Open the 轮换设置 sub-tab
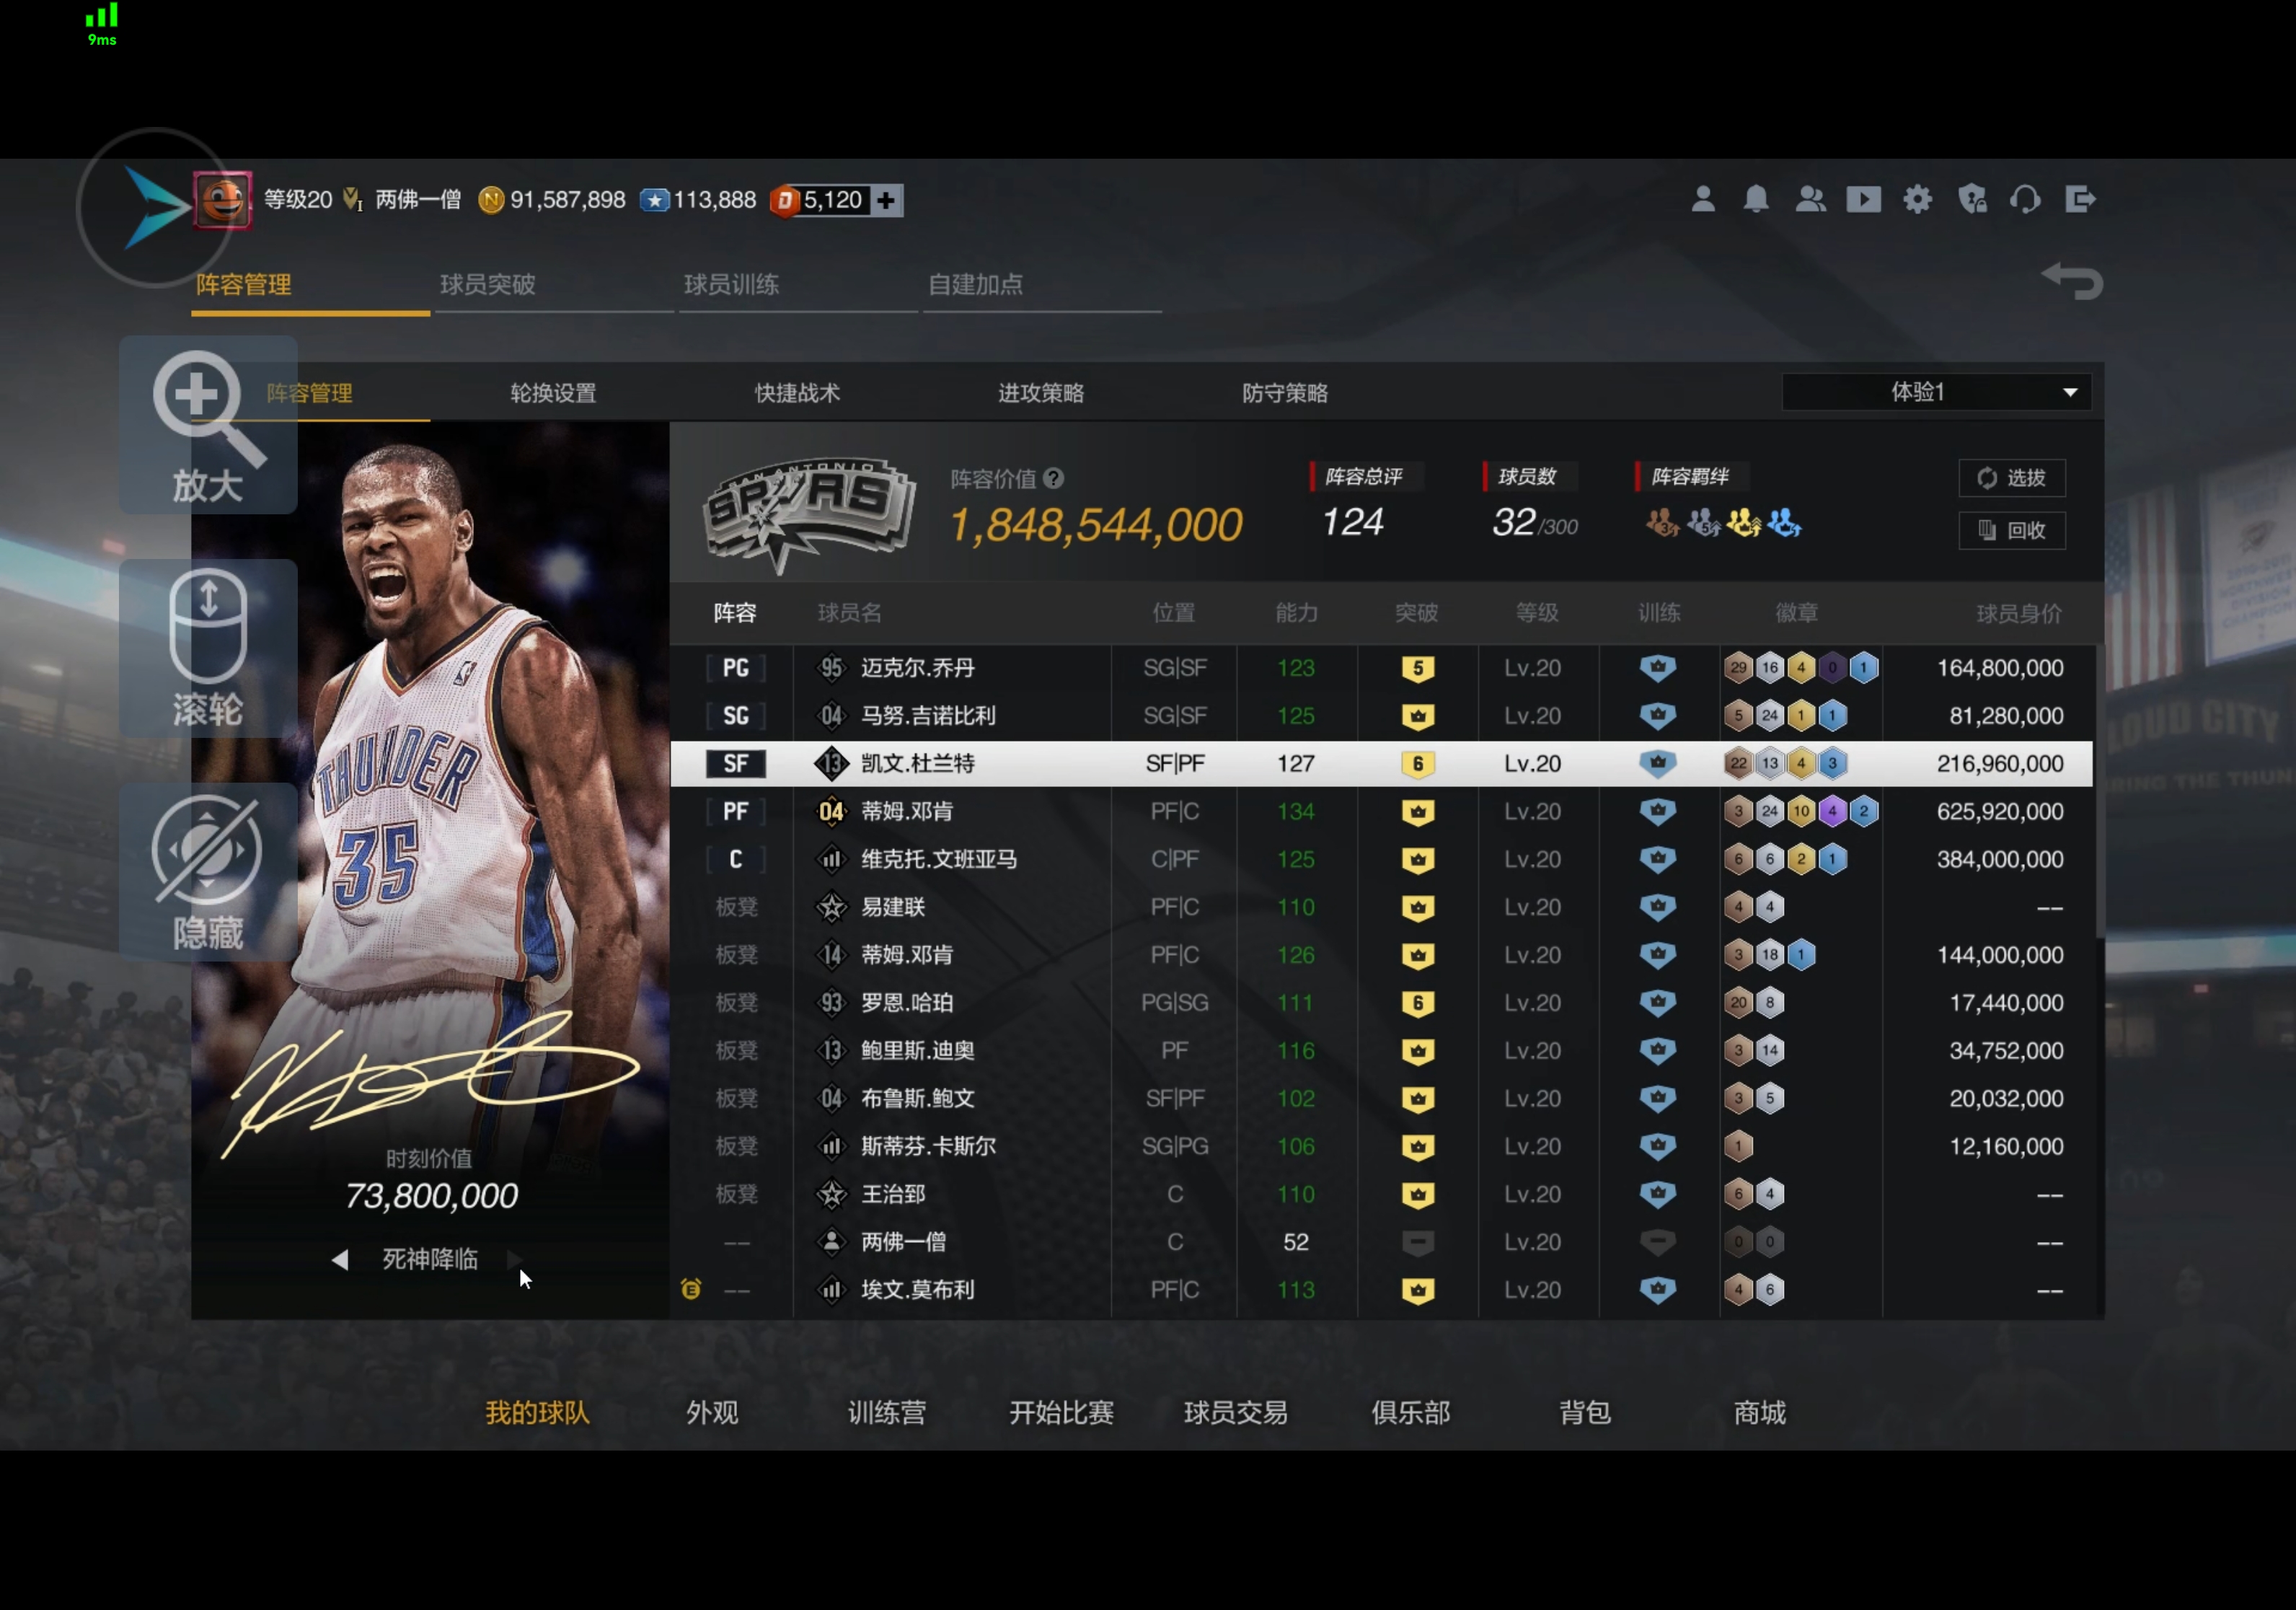The image size is (2296, 1610). [x=553, y=393]
